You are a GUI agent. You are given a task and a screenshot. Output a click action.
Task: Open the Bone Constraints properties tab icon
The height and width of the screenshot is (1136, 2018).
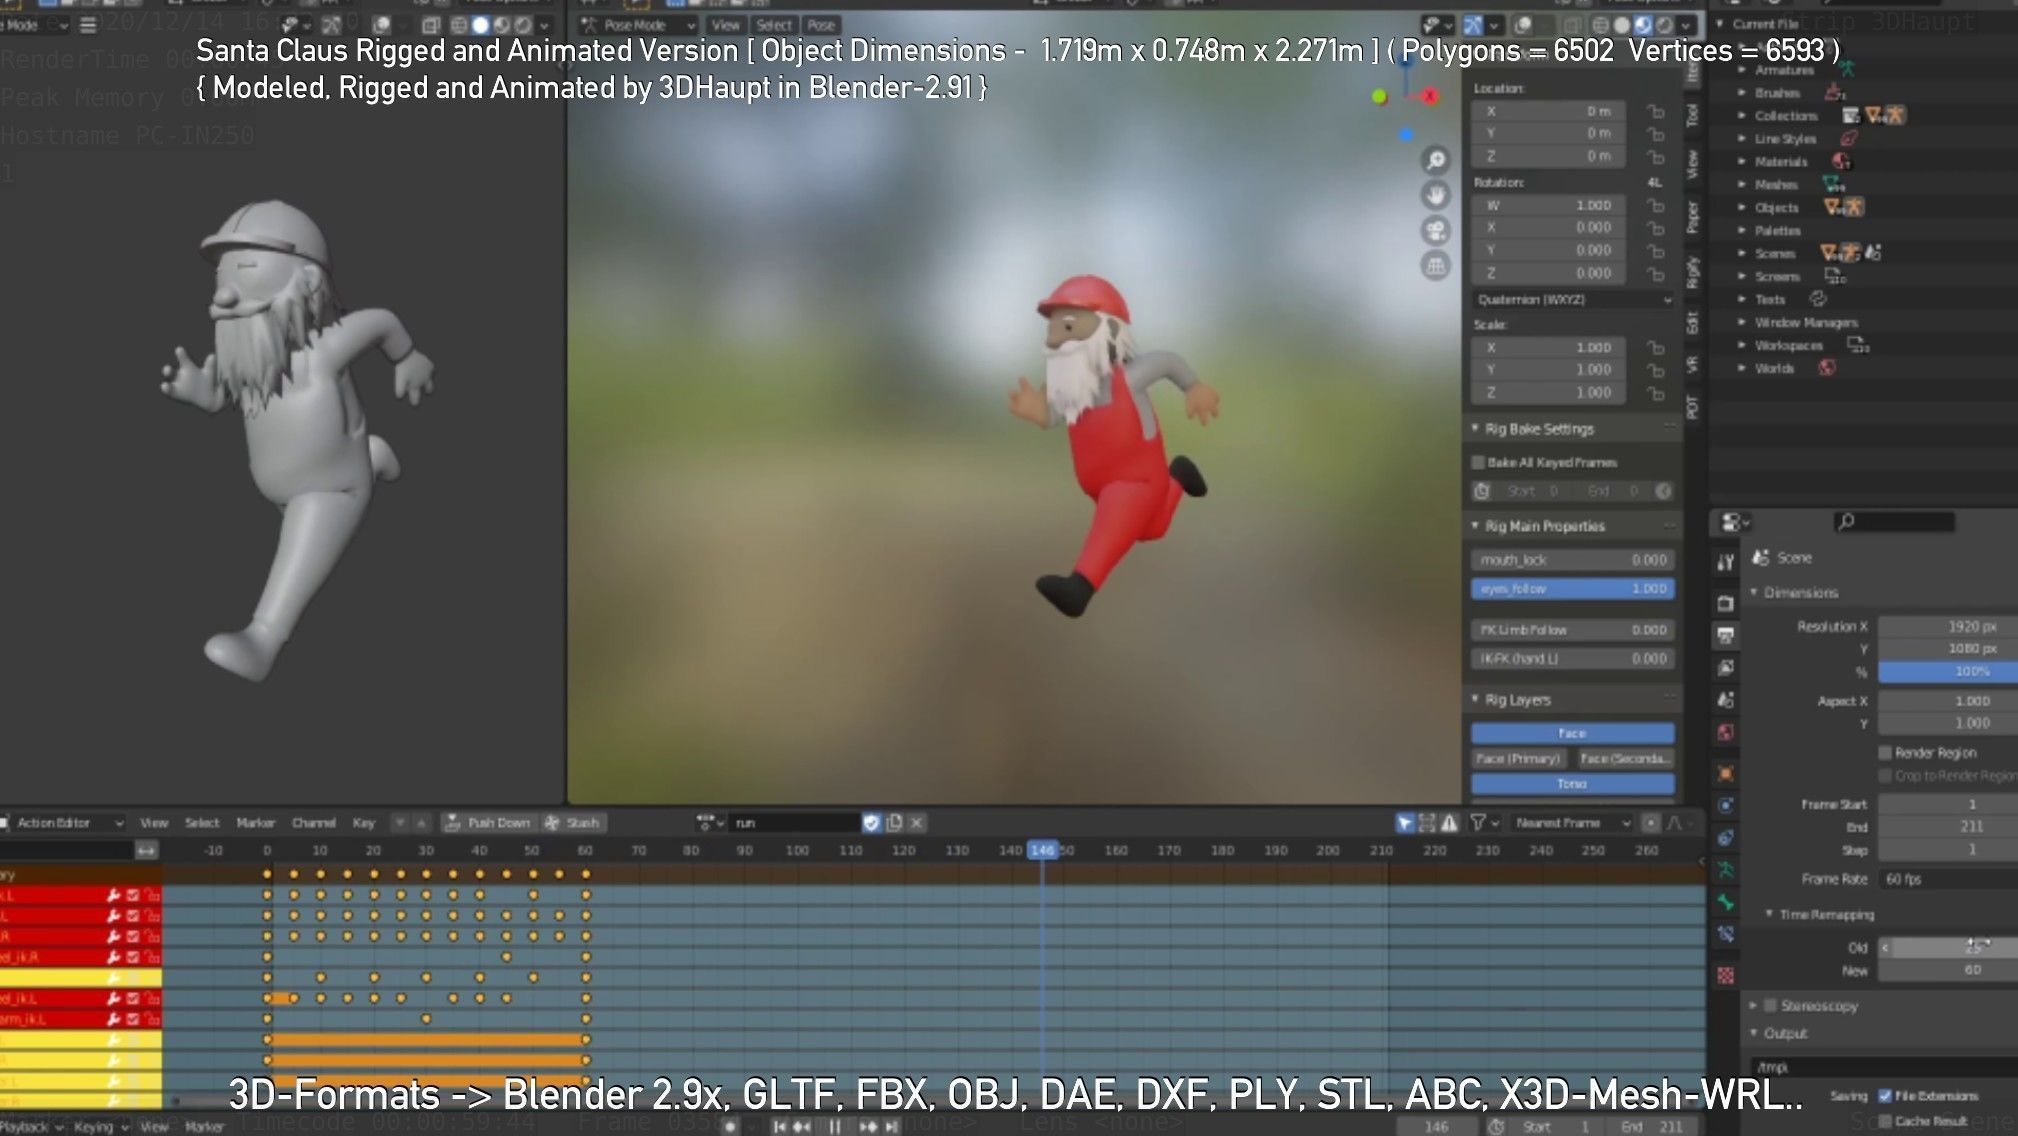pos(1725,934)
